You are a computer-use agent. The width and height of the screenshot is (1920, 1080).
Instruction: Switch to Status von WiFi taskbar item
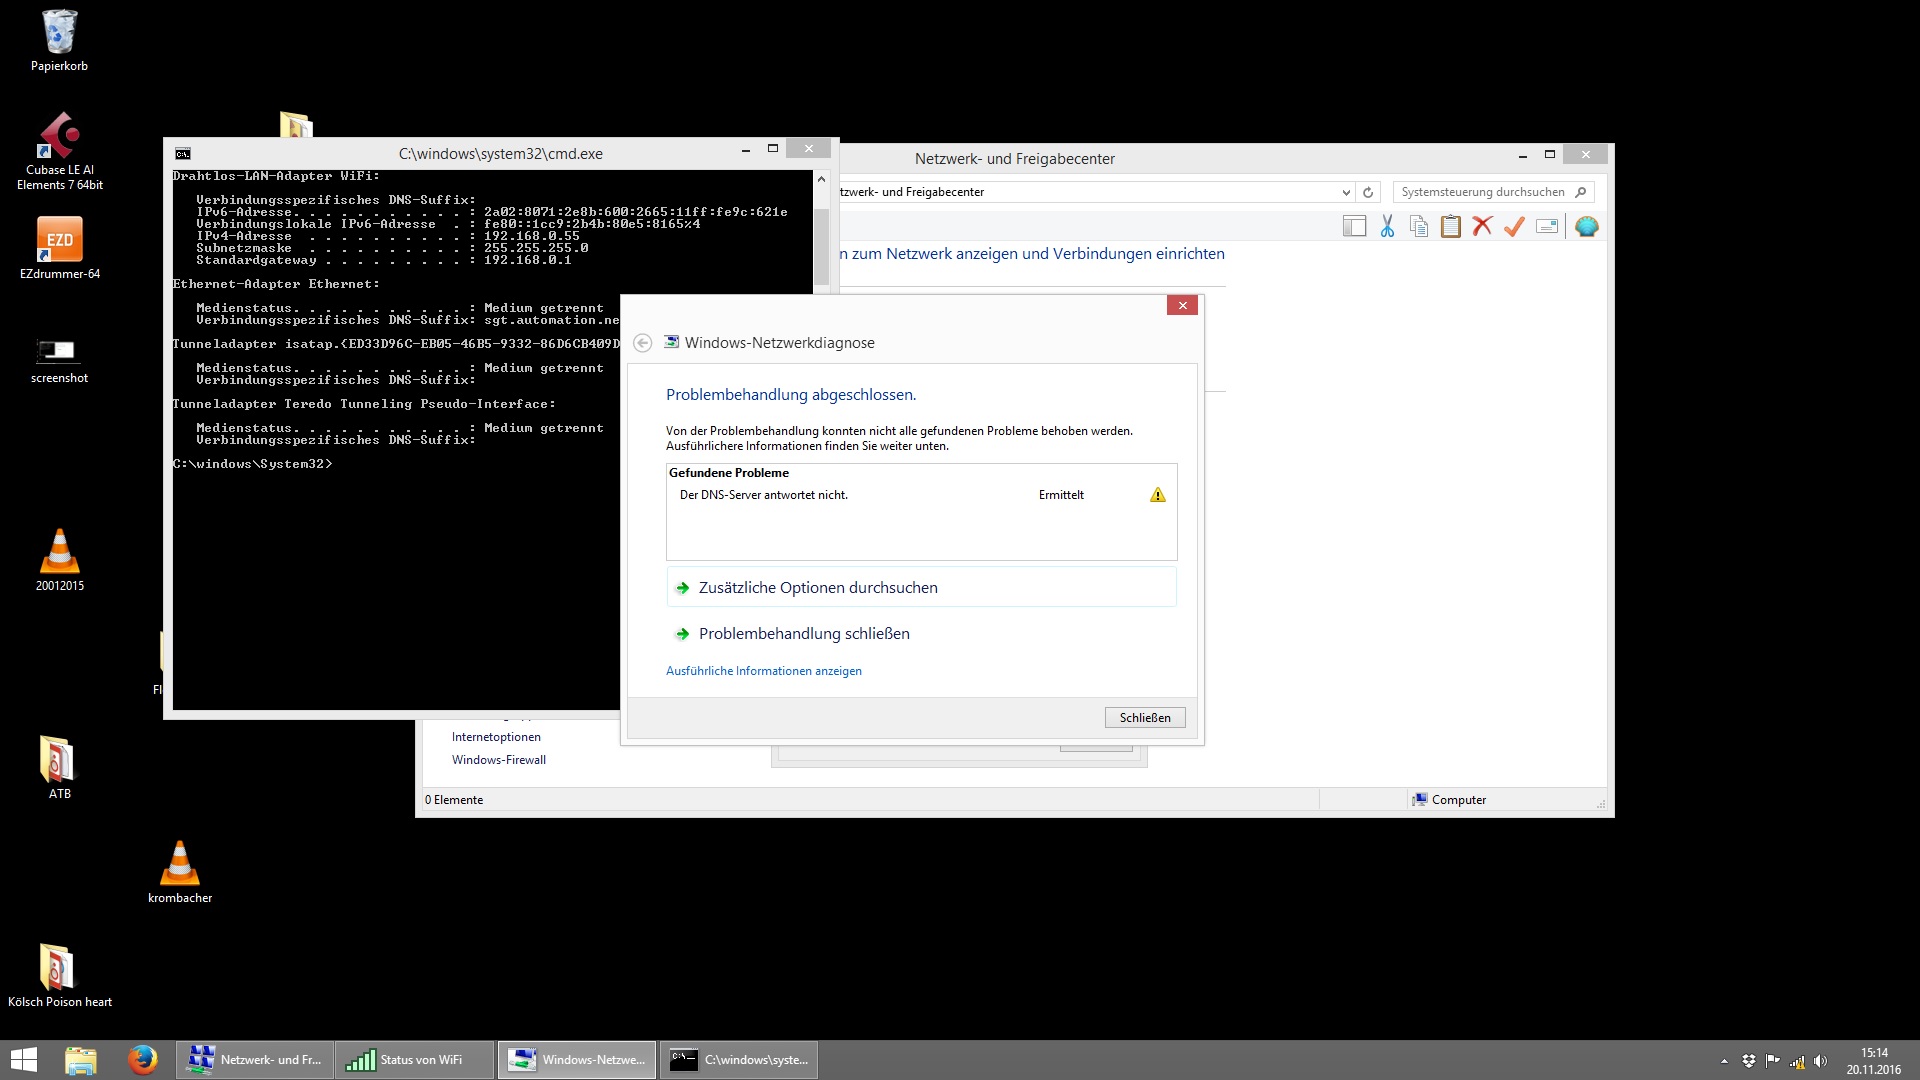pyautogui.click(x=414, y=1060)
